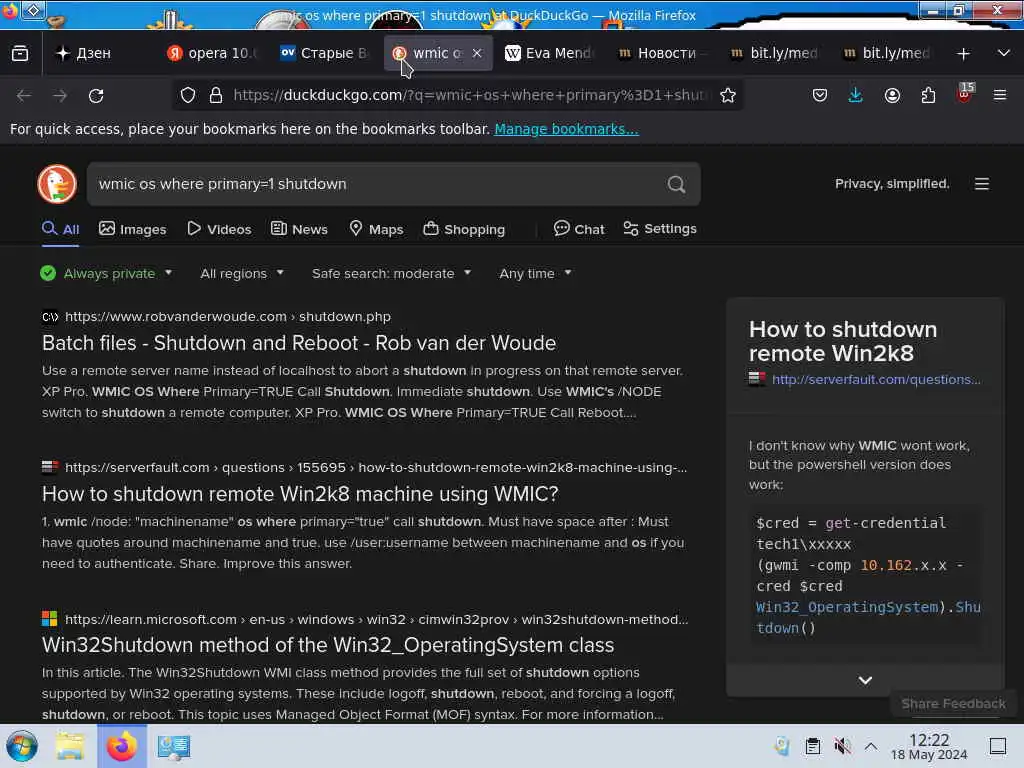Click the Privacy, simplified. text
The image size is (1024, 768).
tap(892, 184)
